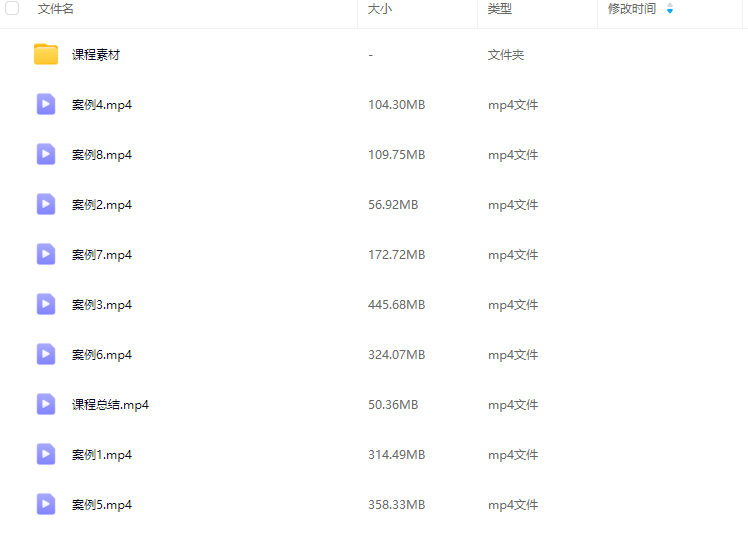Click the video icon for 案例3.mp4

pos(46,304)
